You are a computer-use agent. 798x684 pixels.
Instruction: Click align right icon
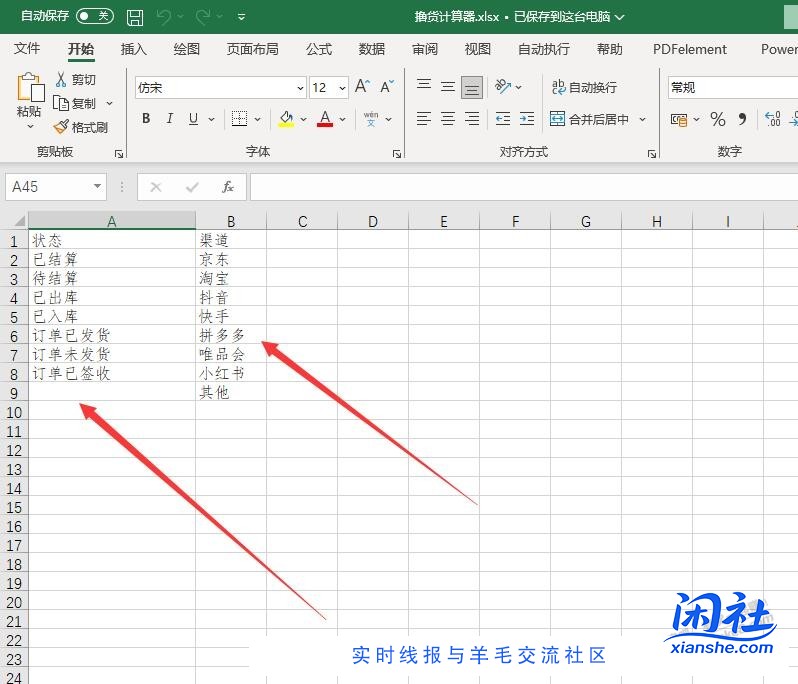472,119
